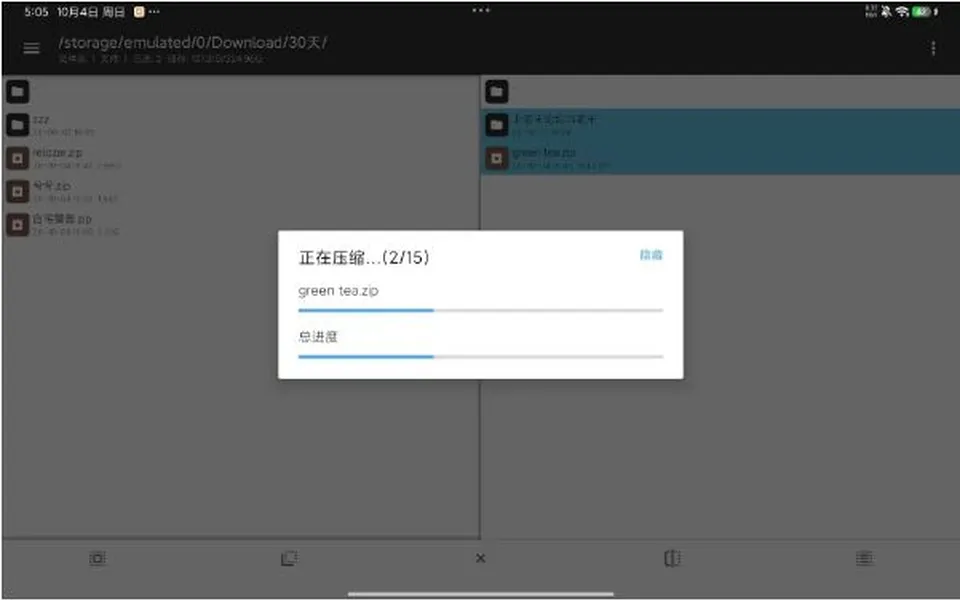Tap the green tea.zip archive icon in the right pane
The image size is (960, 601).
(497, 159)
